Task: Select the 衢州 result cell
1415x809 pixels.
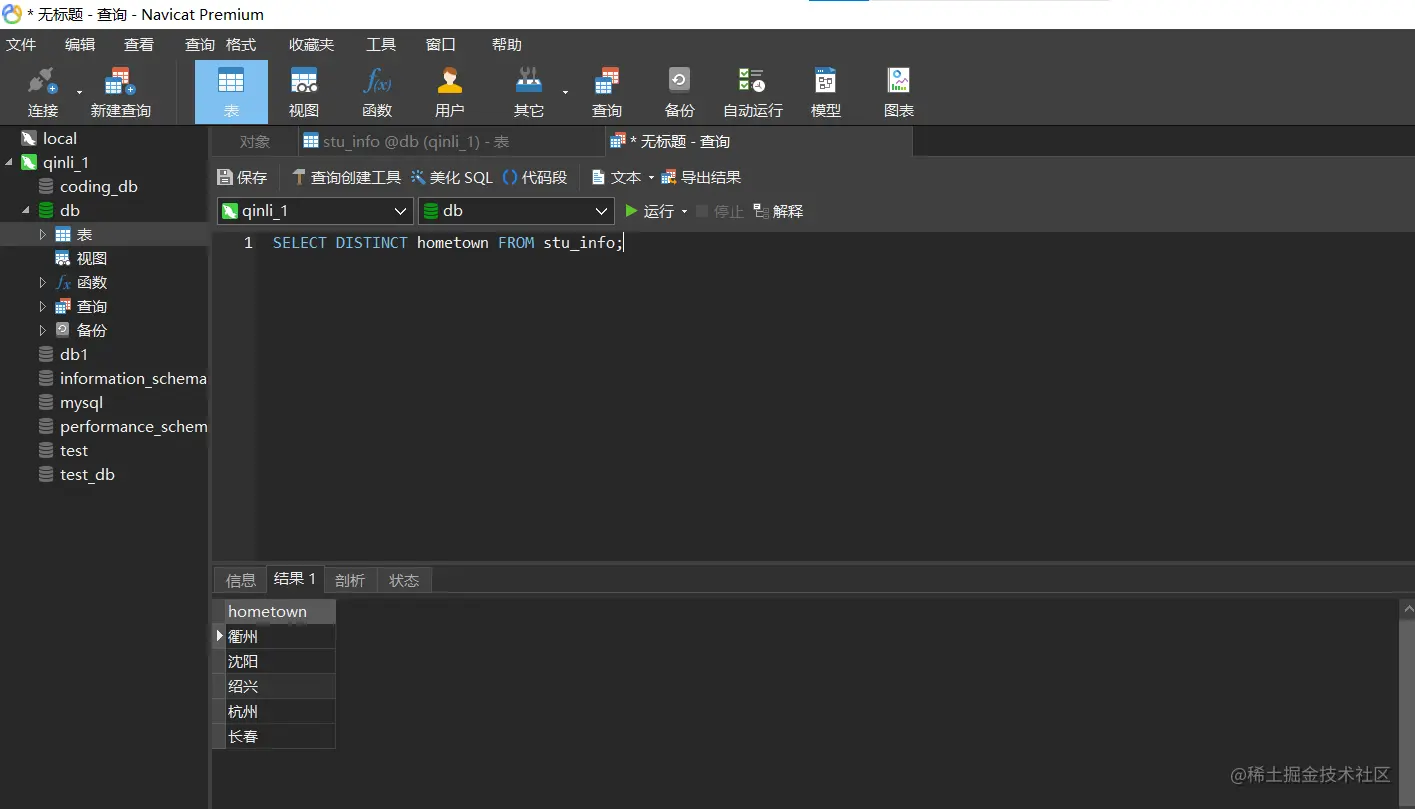Action: (280, 636)
